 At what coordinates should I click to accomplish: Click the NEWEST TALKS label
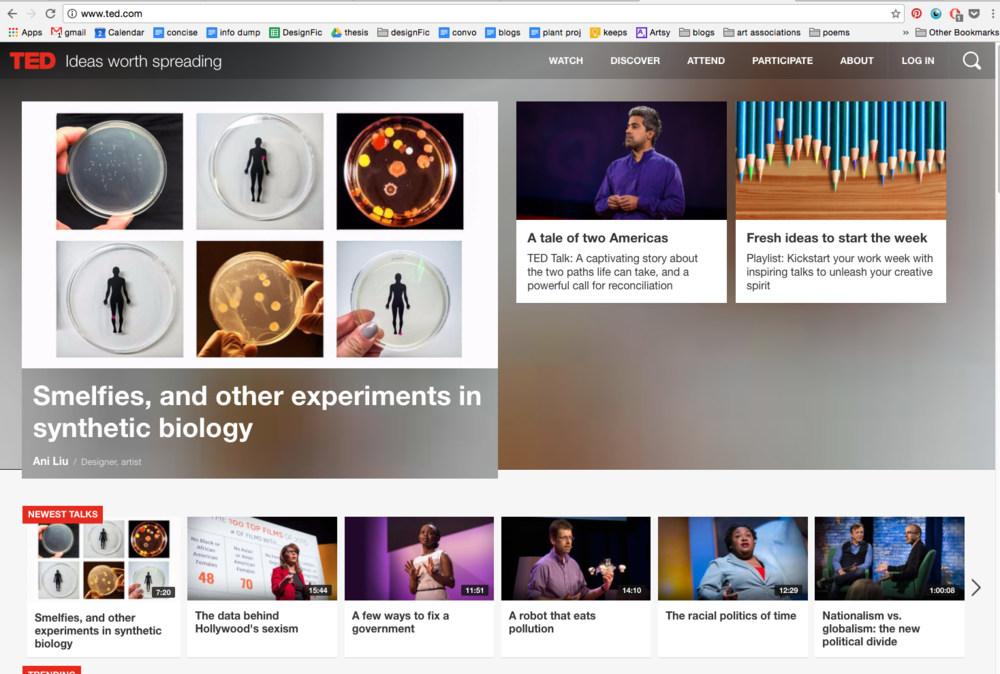(x=62, y=514)
